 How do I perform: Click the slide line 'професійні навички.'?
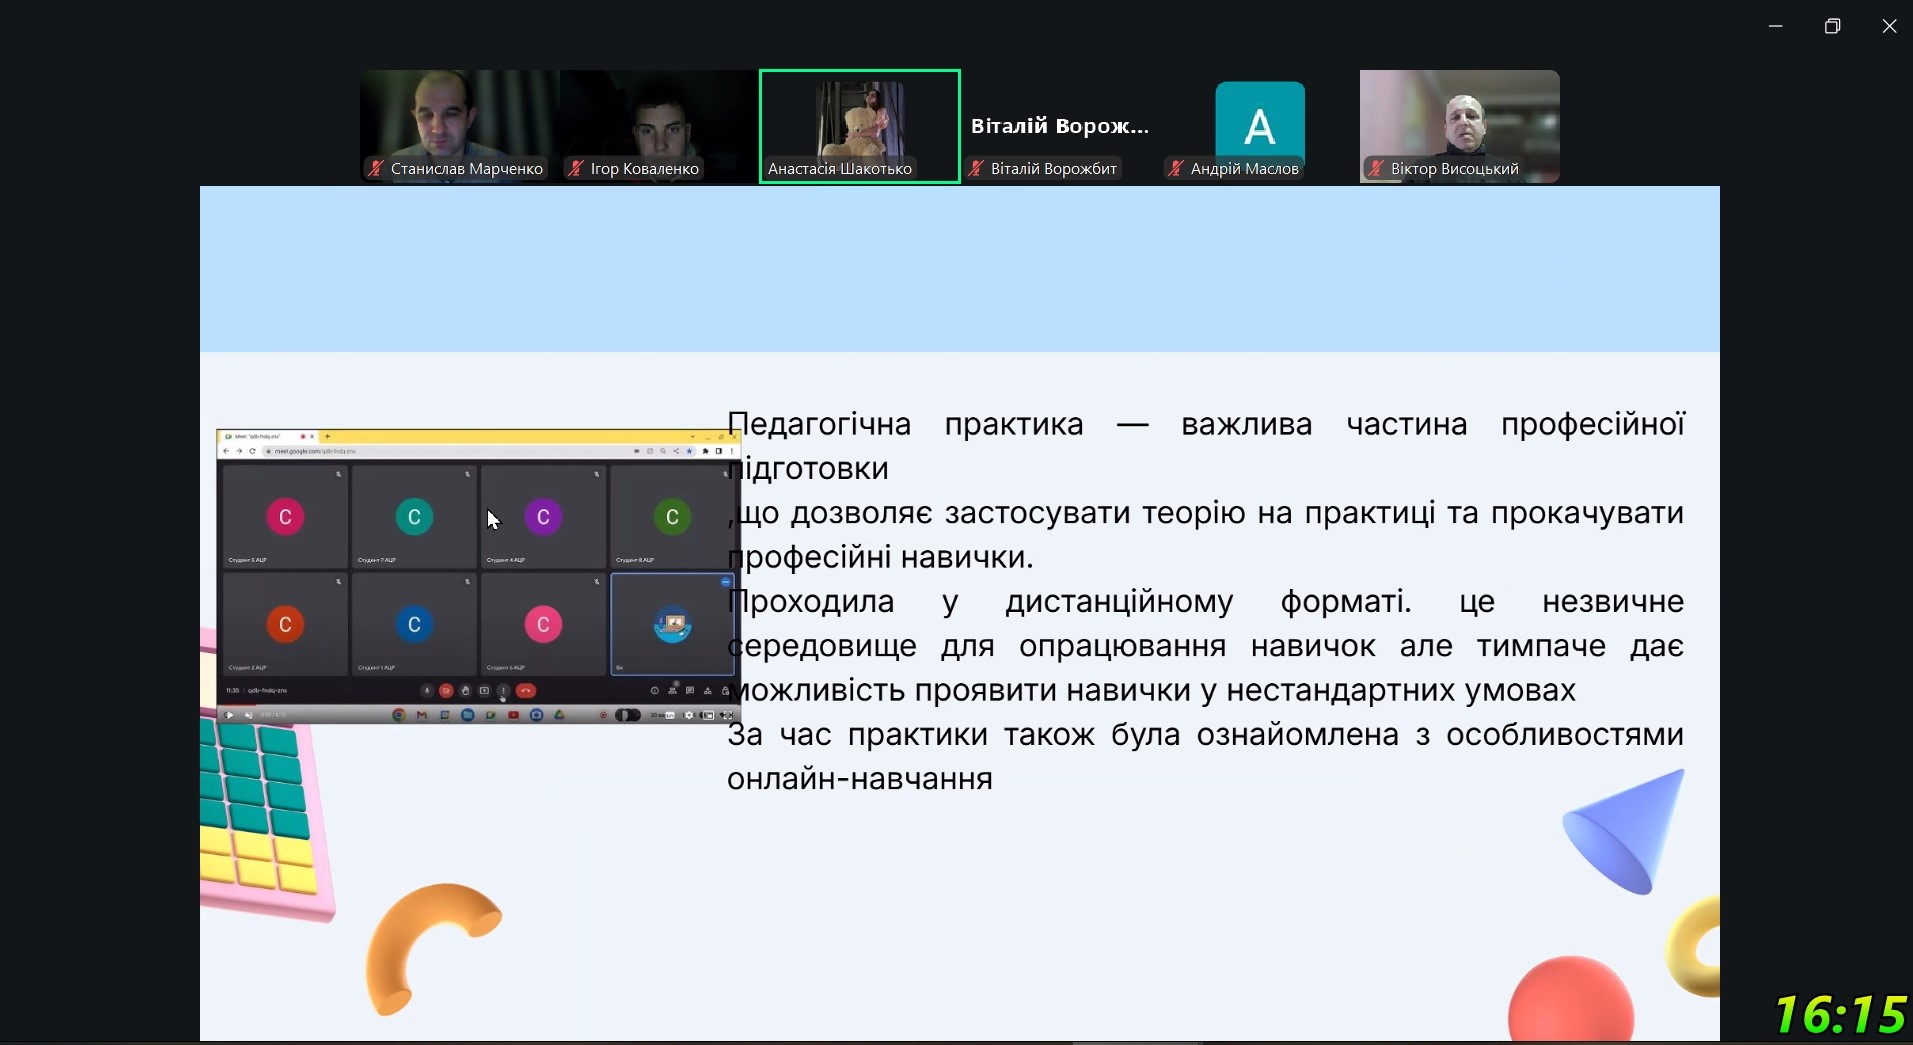(x=880, y=557)
